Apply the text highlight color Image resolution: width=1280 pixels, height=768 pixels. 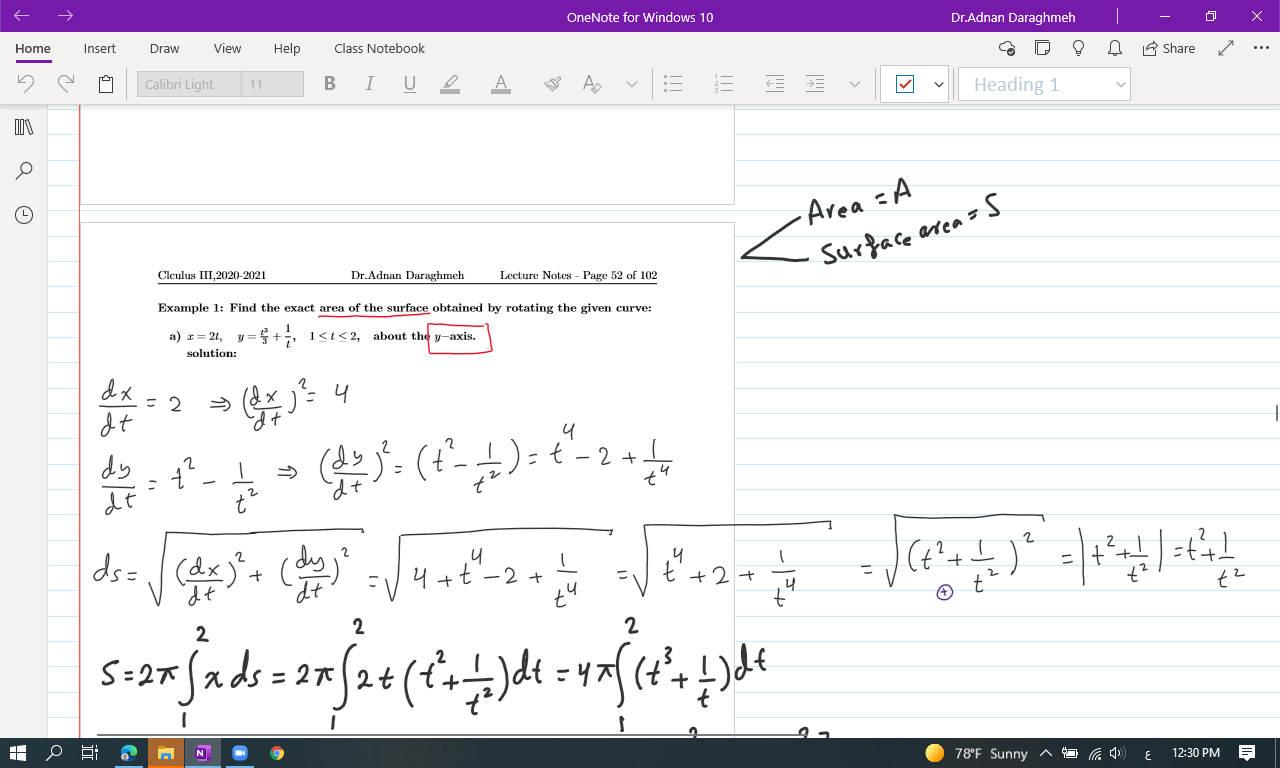point(450,84)
